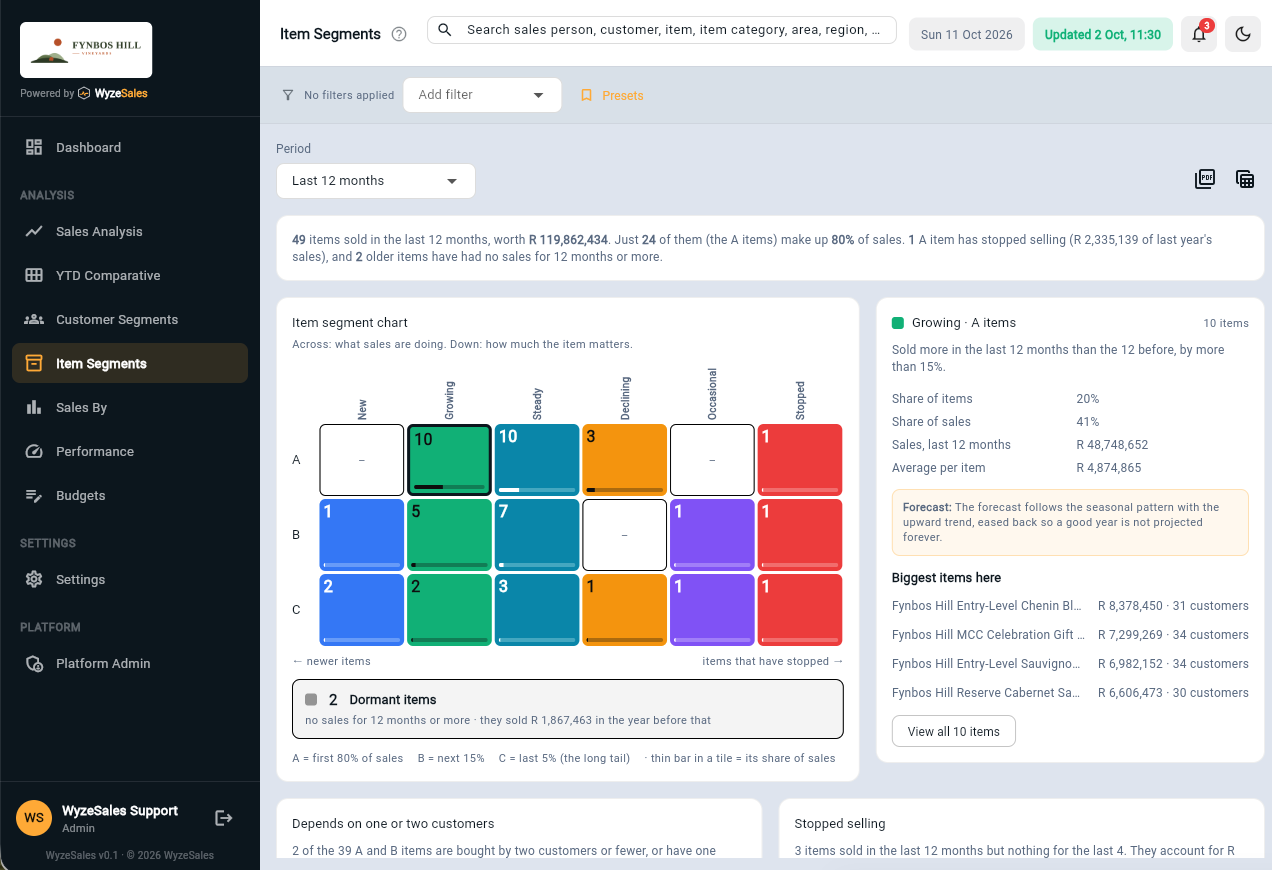The width and height of the screenshot is (1272, 870).
Task: Click the WS user avatar
Action: pyautogui.click(x=34, y=818)
